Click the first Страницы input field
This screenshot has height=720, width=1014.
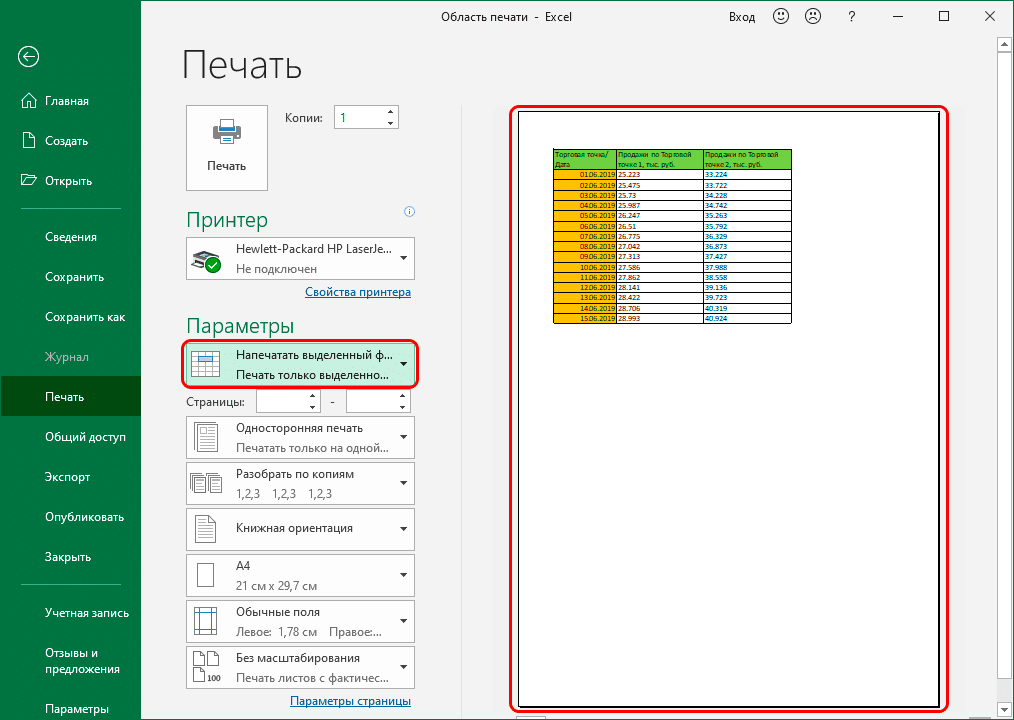[282, 401]
